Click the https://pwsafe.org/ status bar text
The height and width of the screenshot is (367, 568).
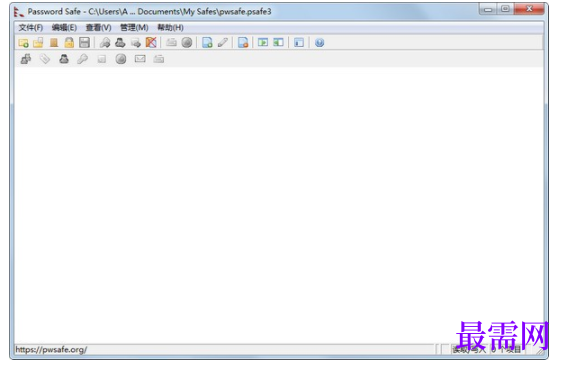tap(51, 350)
